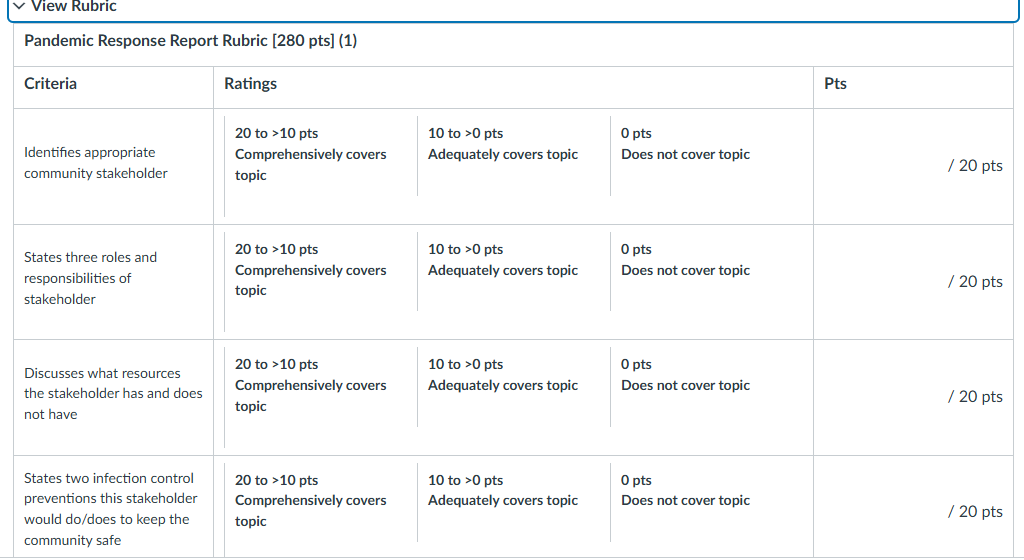This screenshot has height=560, width=1024.
Task: Click the Pandemic Response Report Rubric title
Action: (190, 41)
